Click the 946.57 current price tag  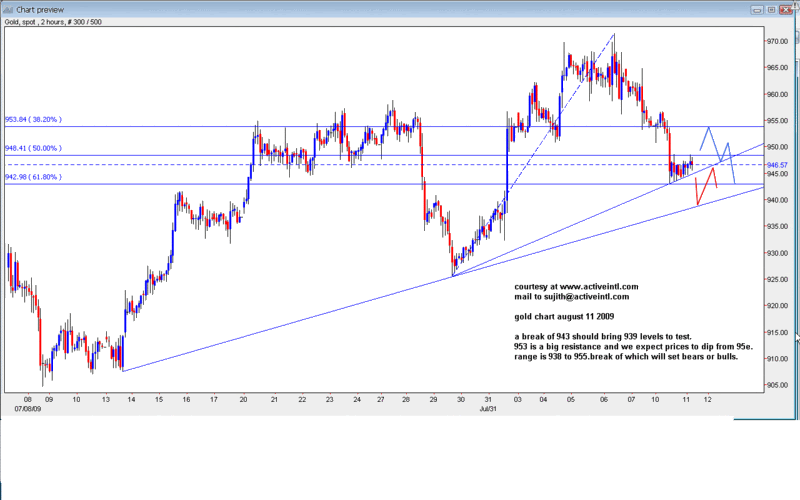tap(778, 165)
